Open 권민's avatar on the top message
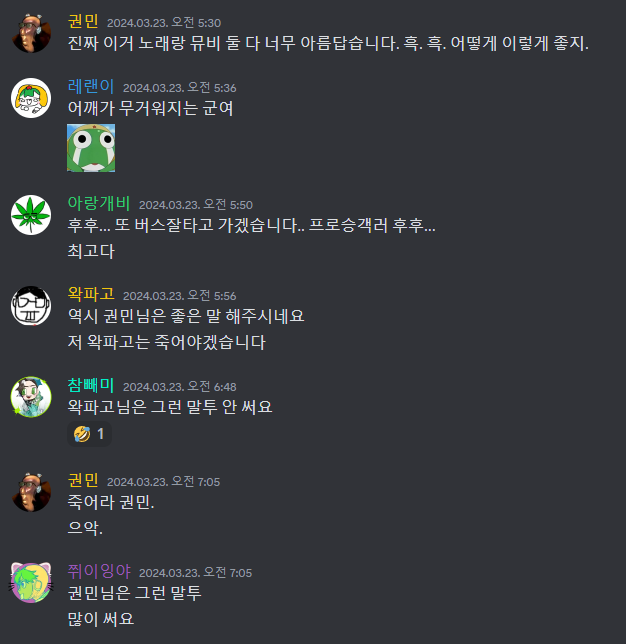 pyautogui.click(x=31, y=33)
